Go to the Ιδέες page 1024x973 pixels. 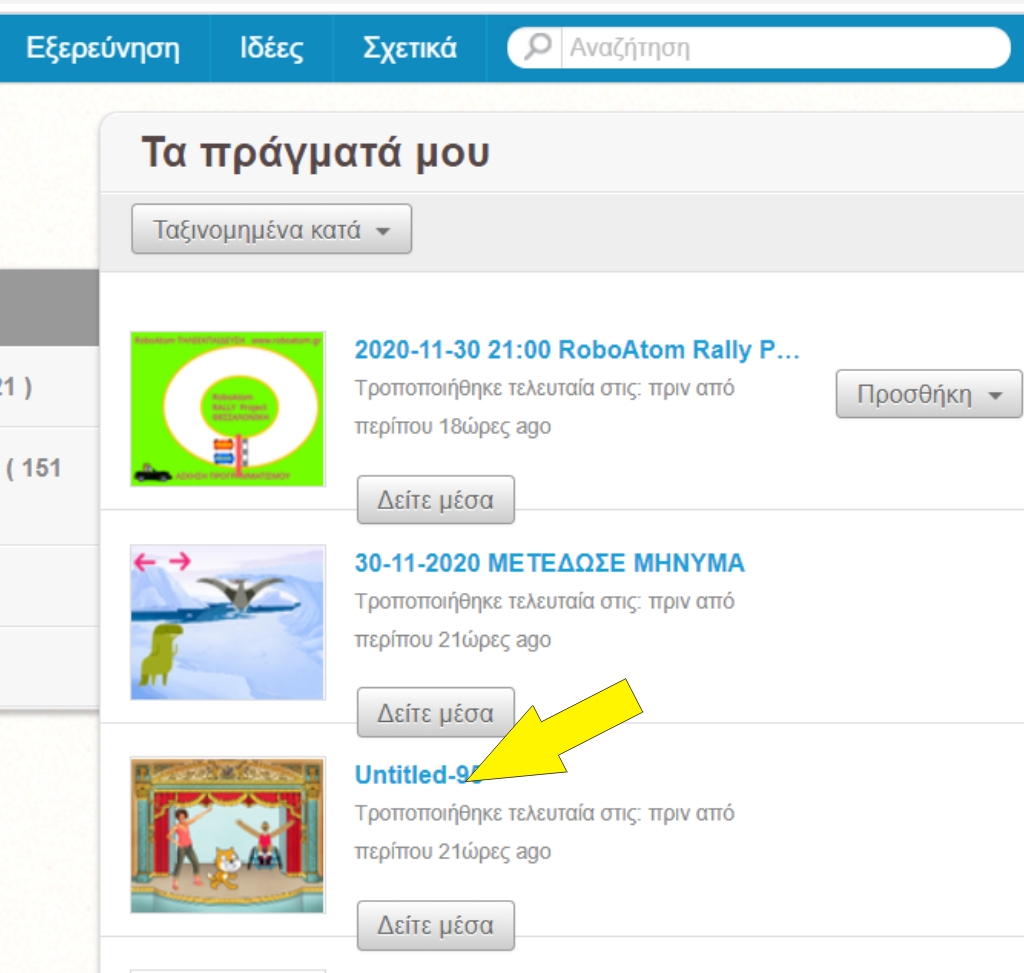click(271, 48)
